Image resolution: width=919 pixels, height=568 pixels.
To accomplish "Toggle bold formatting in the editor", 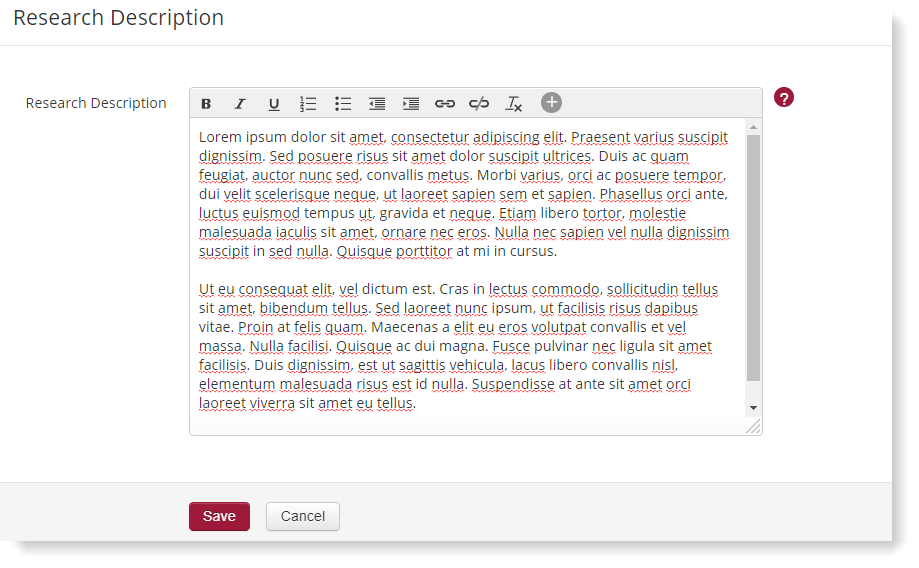I will click(206, 104).
